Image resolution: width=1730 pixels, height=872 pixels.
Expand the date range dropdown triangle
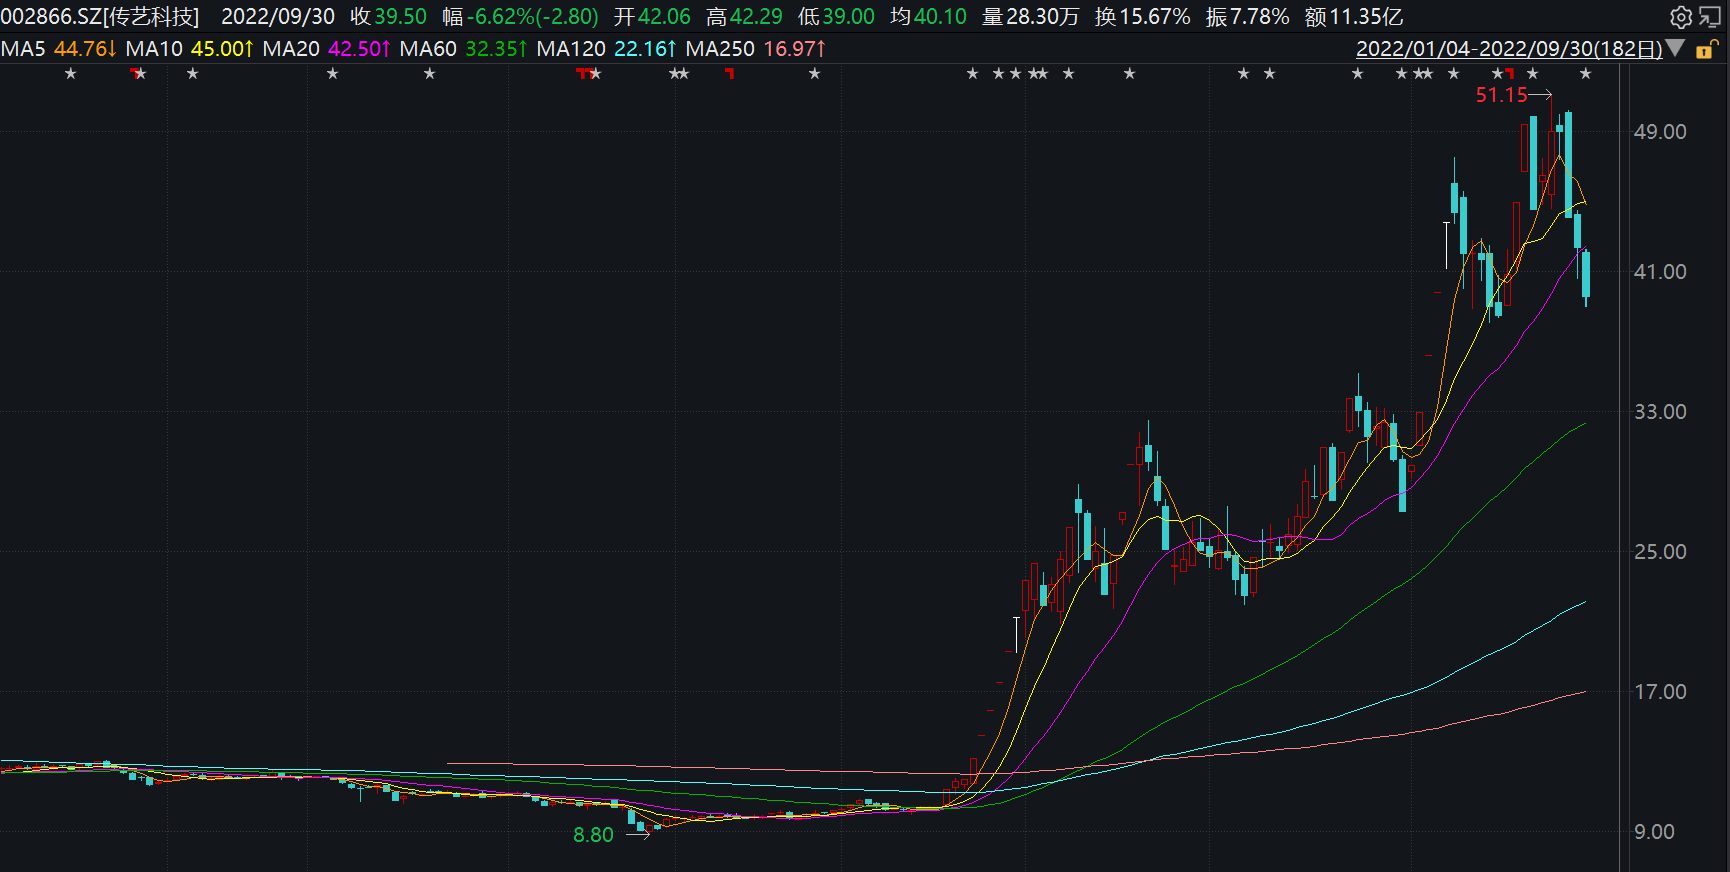[1676, 48]
